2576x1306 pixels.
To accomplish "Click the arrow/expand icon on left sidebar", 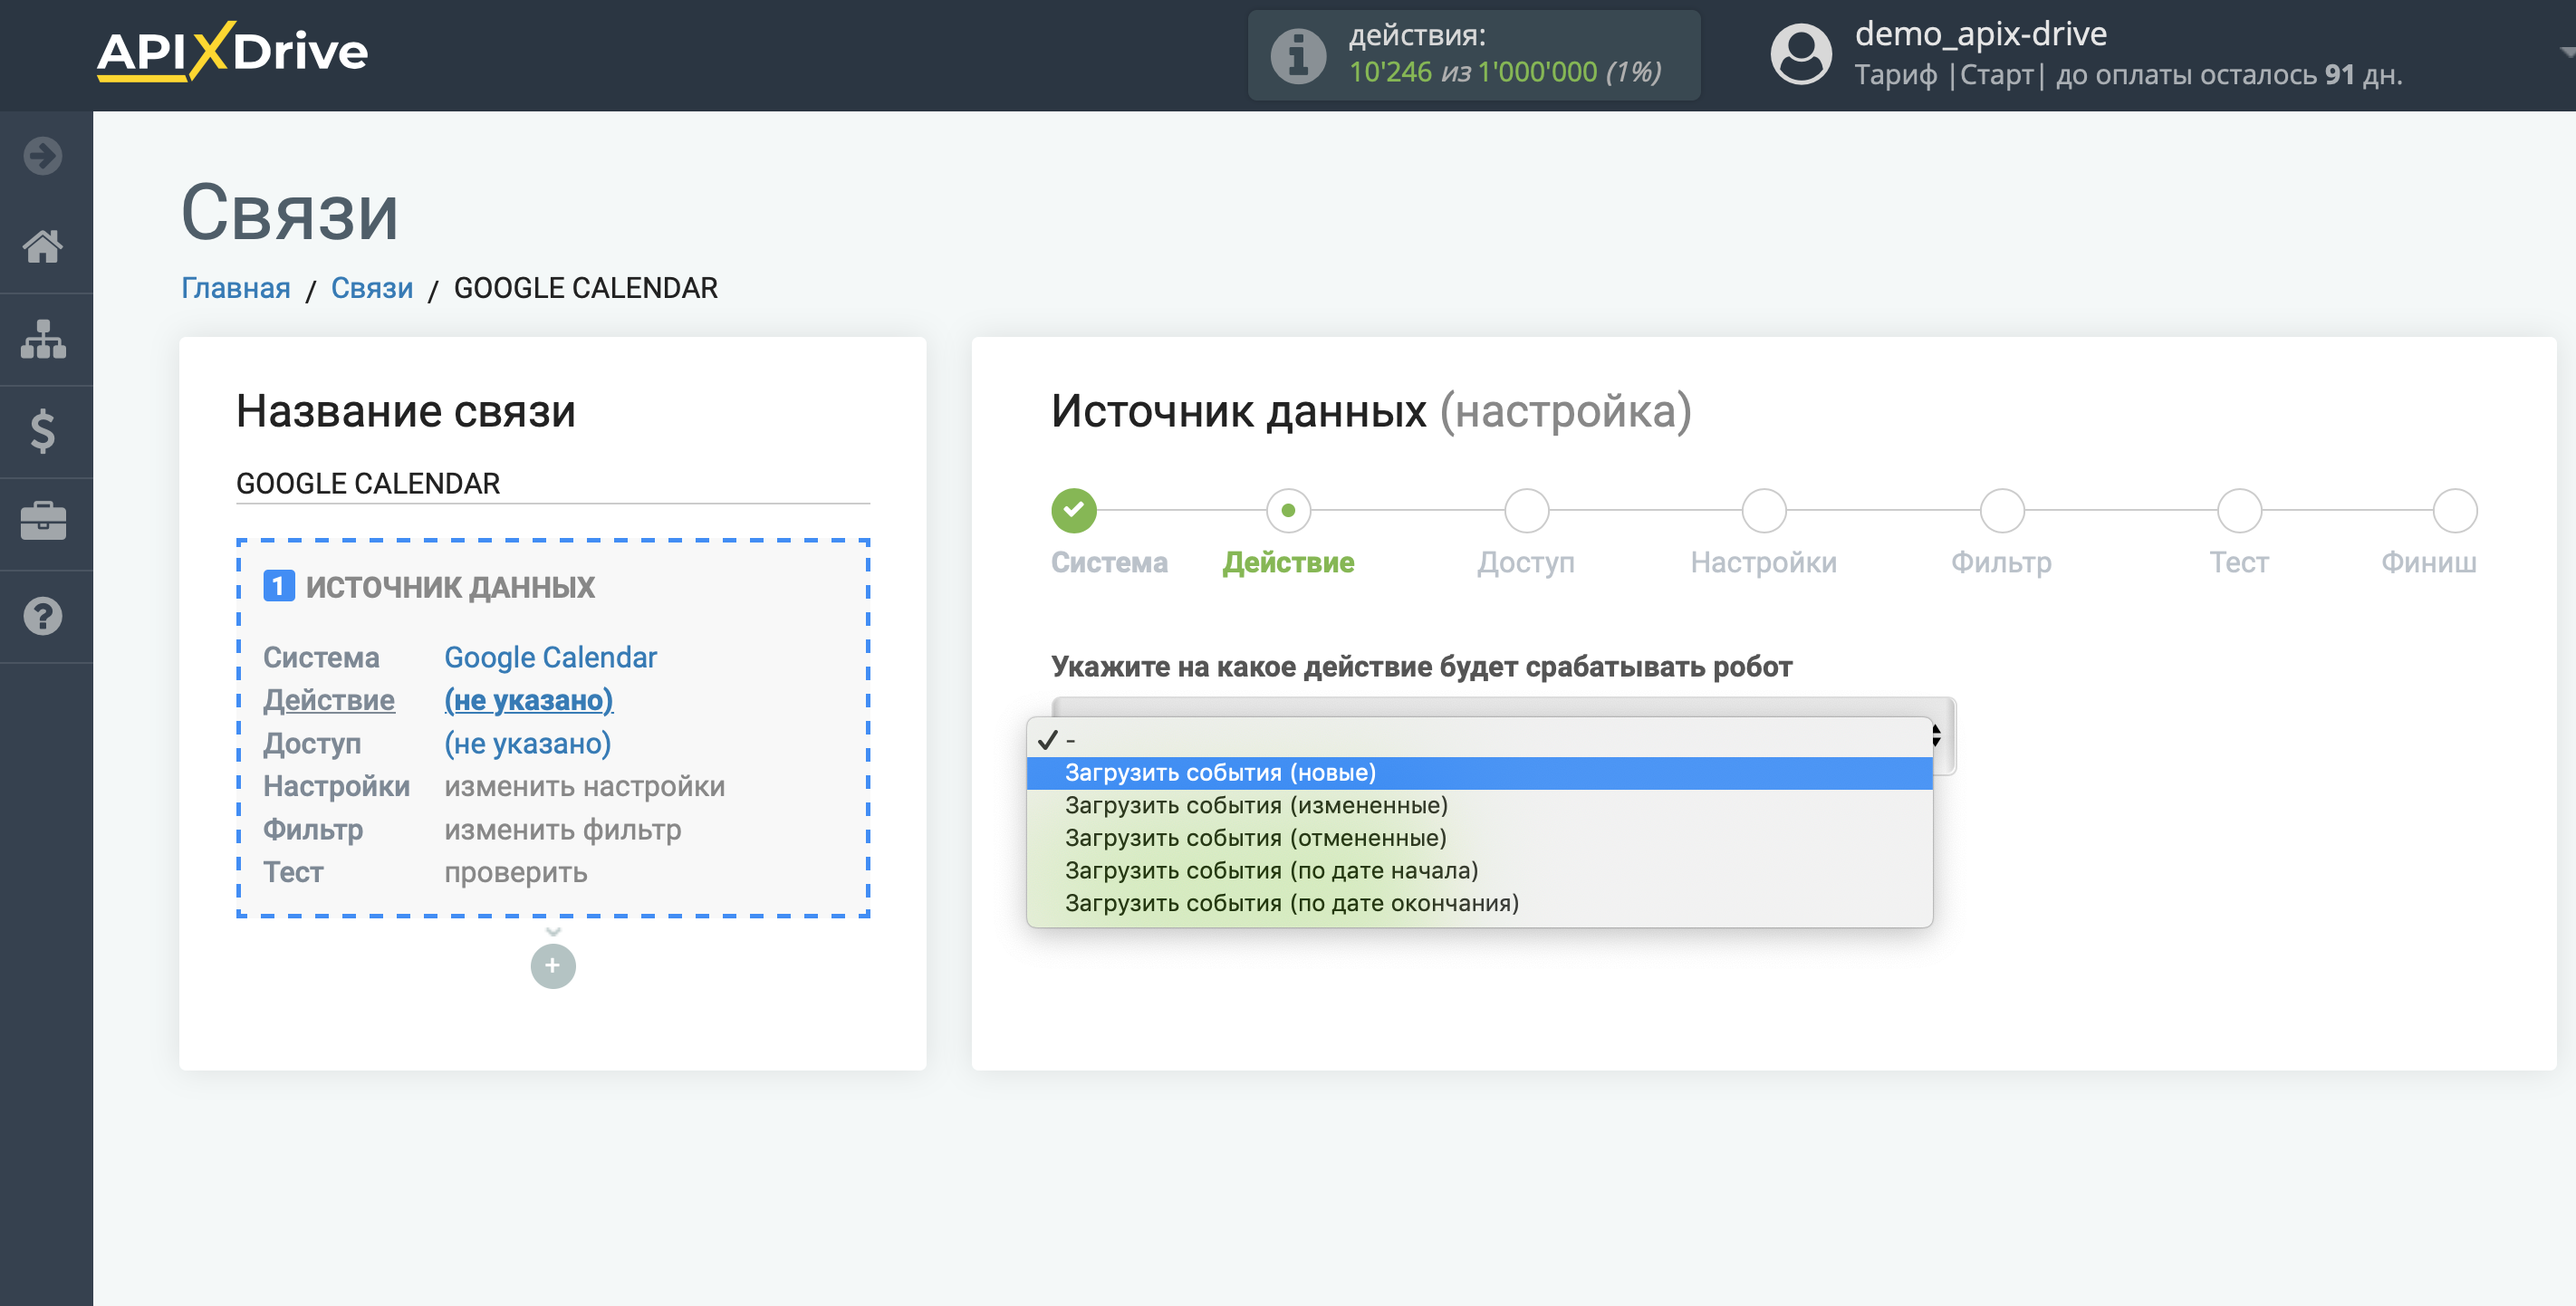I will click(45, 155).
